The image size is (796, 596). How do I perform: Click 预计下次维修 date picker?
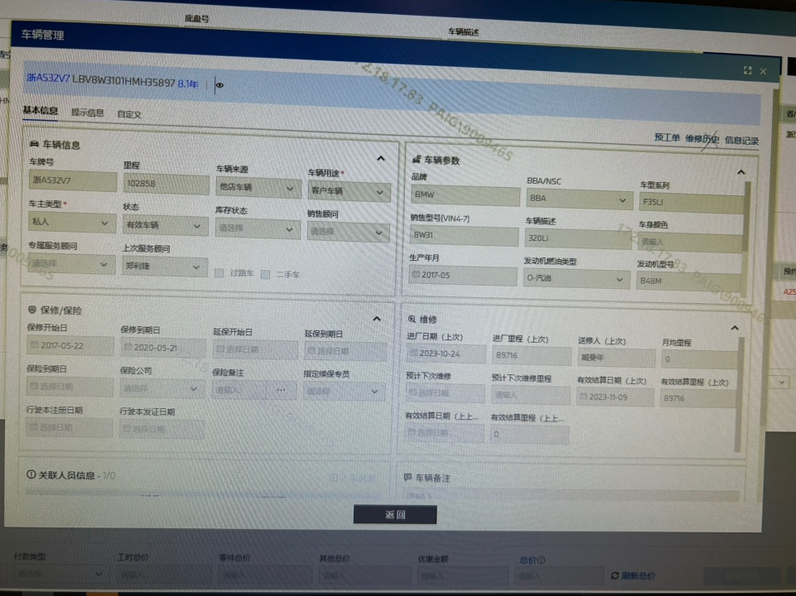(445, 393)
